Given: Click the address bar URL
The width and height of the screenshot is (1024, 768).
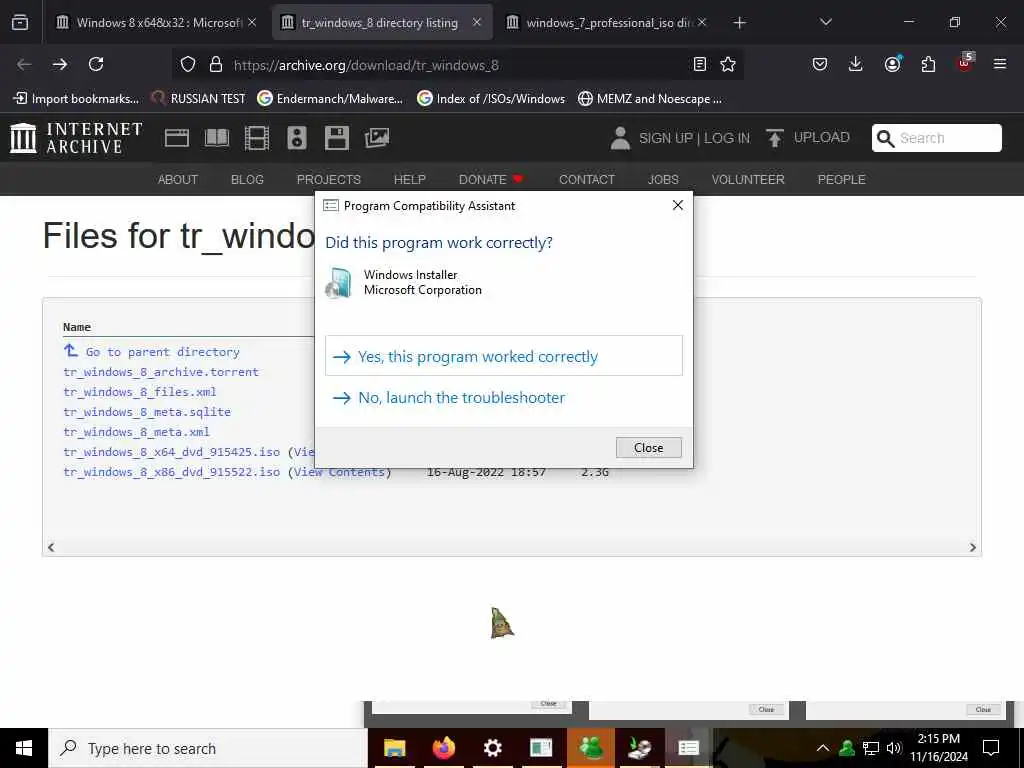Looking at the screenshot, I should click(366, 65).
